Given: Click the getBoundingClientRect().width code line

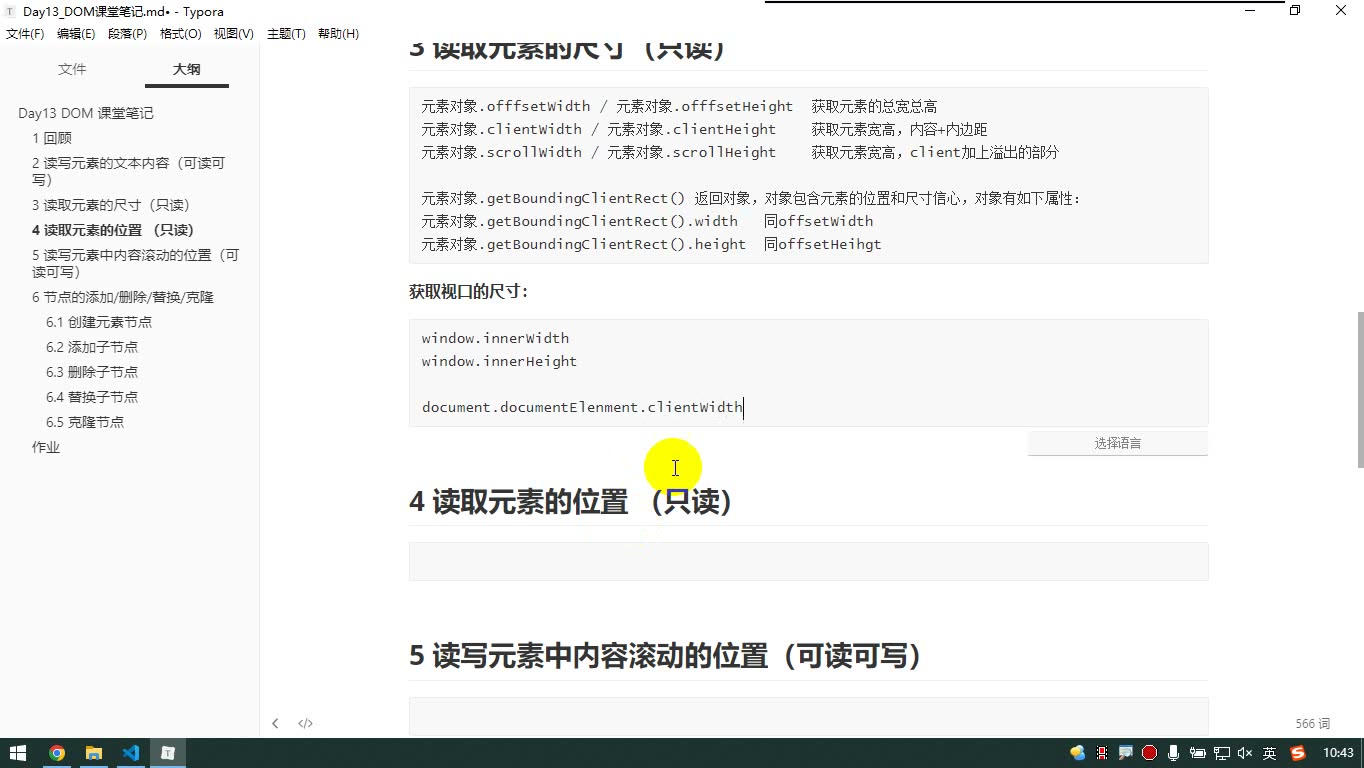Looking at the screenshot, I should pos(647,221).
